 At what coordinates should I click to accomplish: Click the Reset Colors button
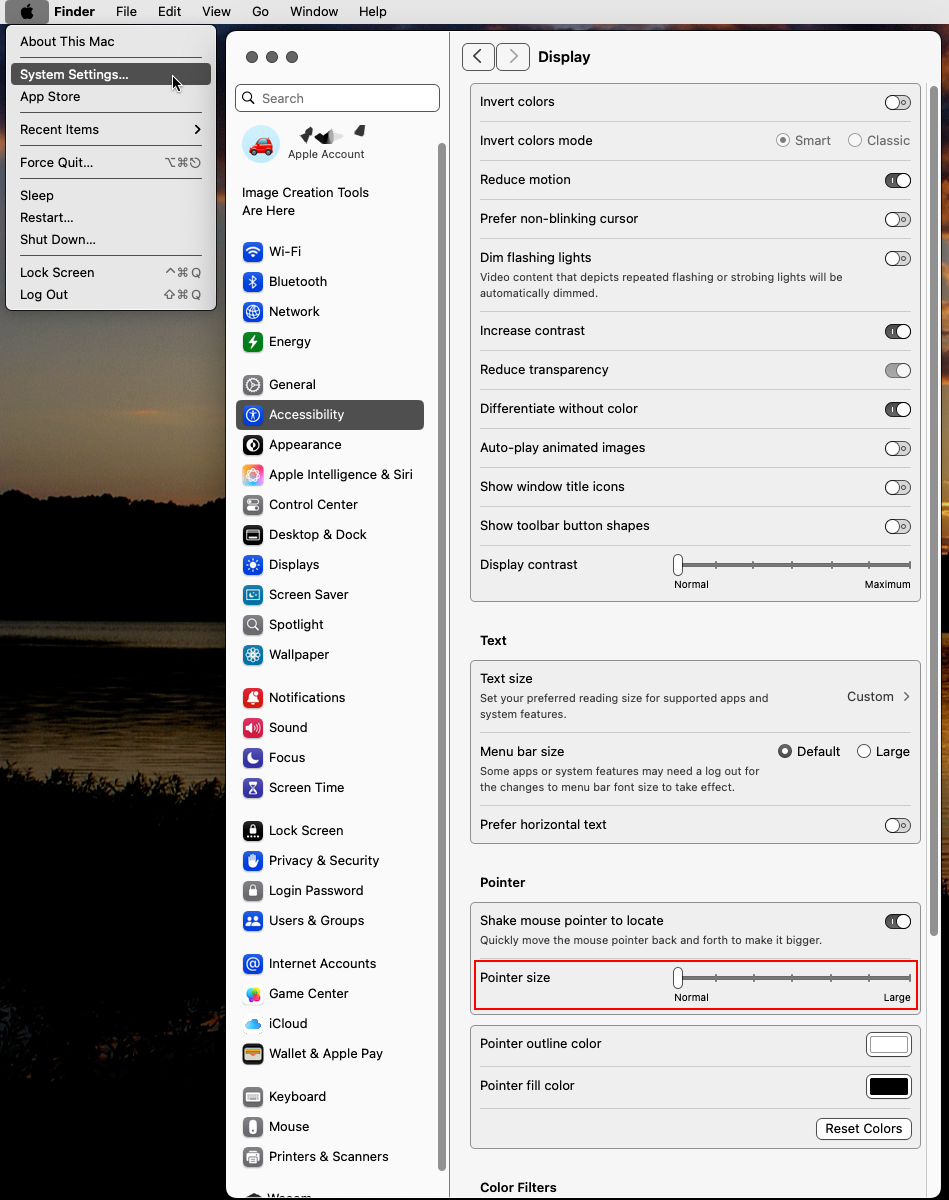[x=863, y=1128]
